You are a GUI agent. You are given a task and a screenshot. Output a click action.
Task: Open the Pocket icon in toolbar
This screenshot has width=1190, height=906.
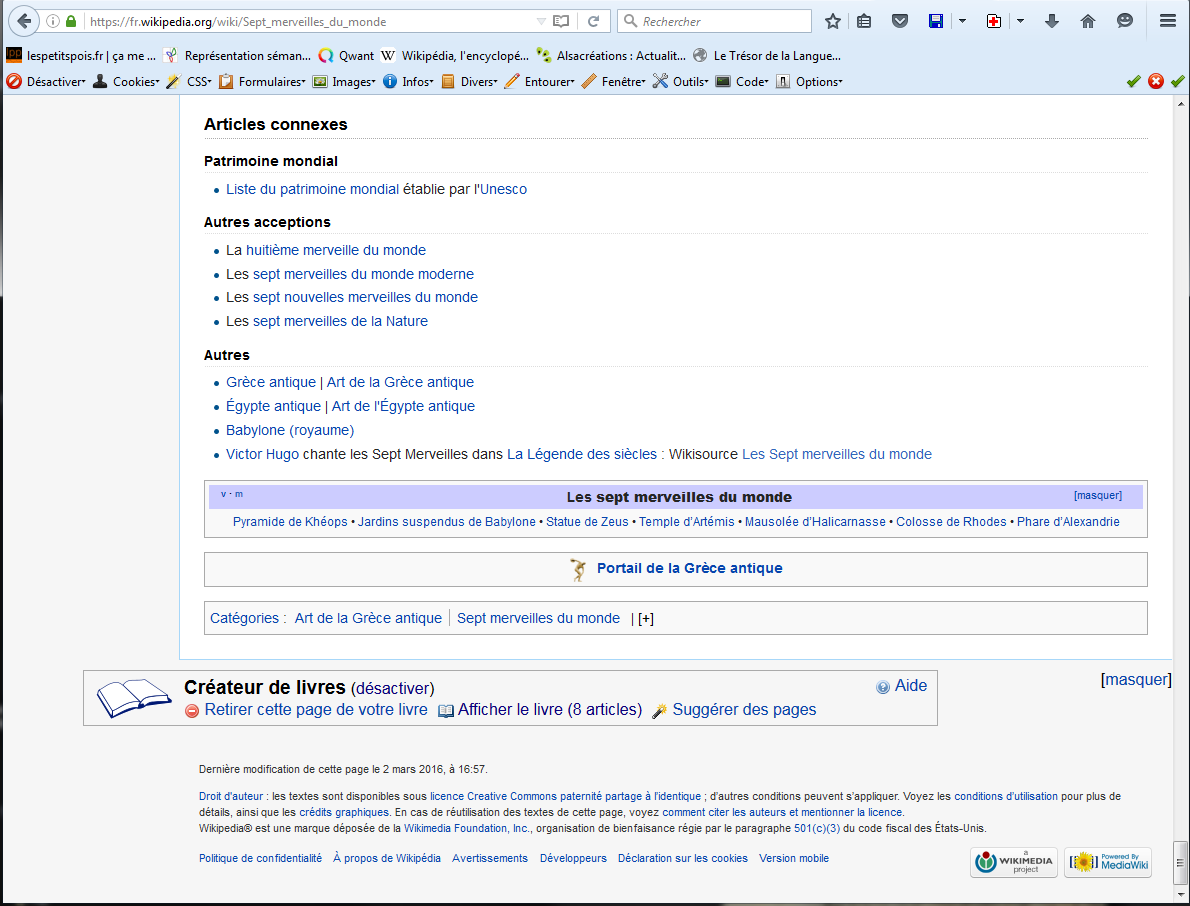pyautogui.click(x=900, y=21)
